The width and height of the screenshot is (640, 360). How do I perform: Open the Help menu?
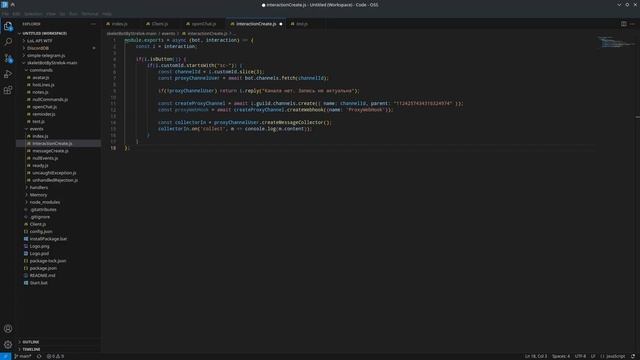[107, 14]
